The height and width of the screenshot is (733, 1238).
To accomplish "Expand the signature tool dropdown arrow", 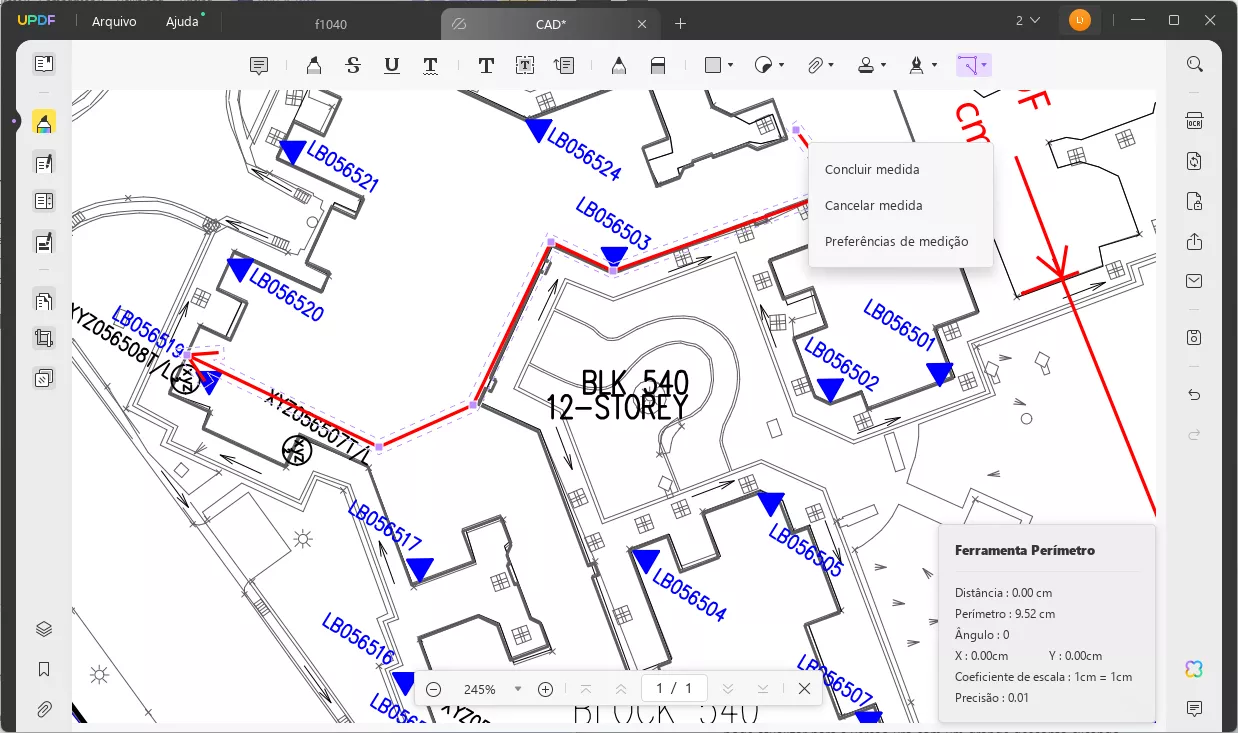I will (934, 66).
